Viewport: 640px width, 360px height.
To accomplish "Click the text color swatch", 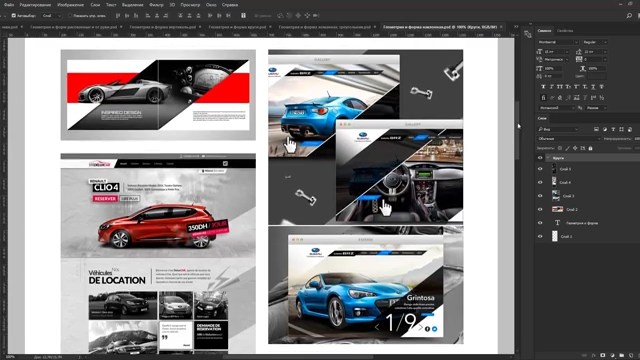I will pyautogui.click(x=596, y=76).
